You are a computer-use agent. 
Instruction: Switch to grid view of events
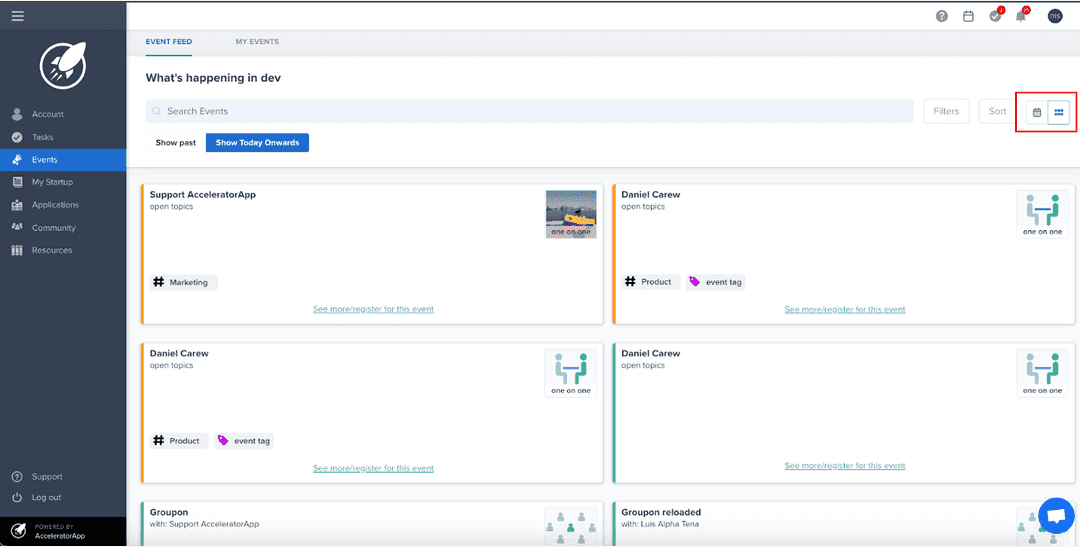1059,112
